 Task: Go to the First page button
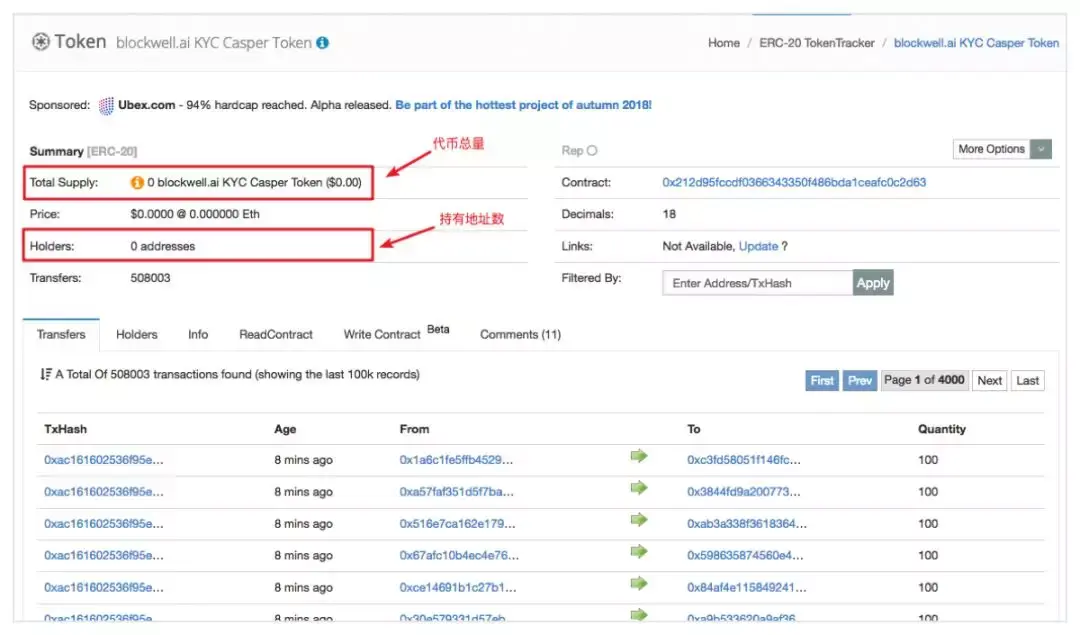(822, 380)
